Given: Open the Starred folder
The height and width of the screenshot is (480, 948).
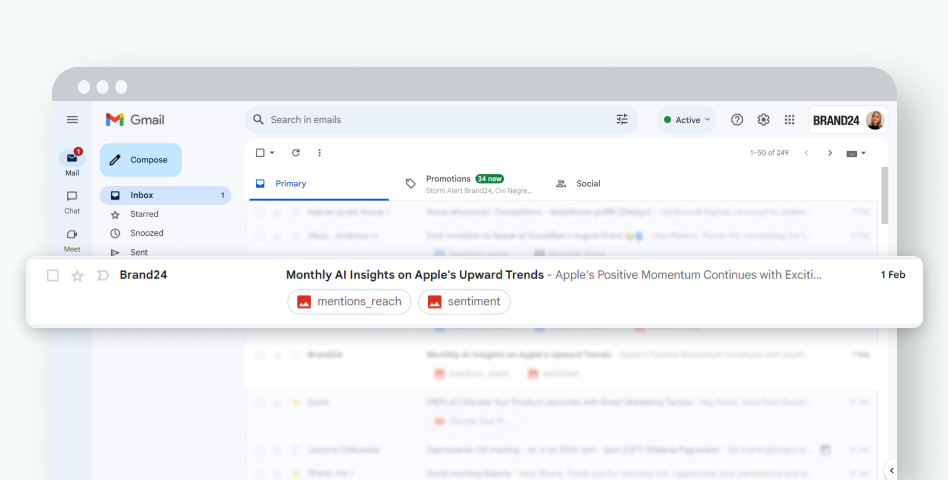Looking at the screenshot, I should [x=144, y=214].
